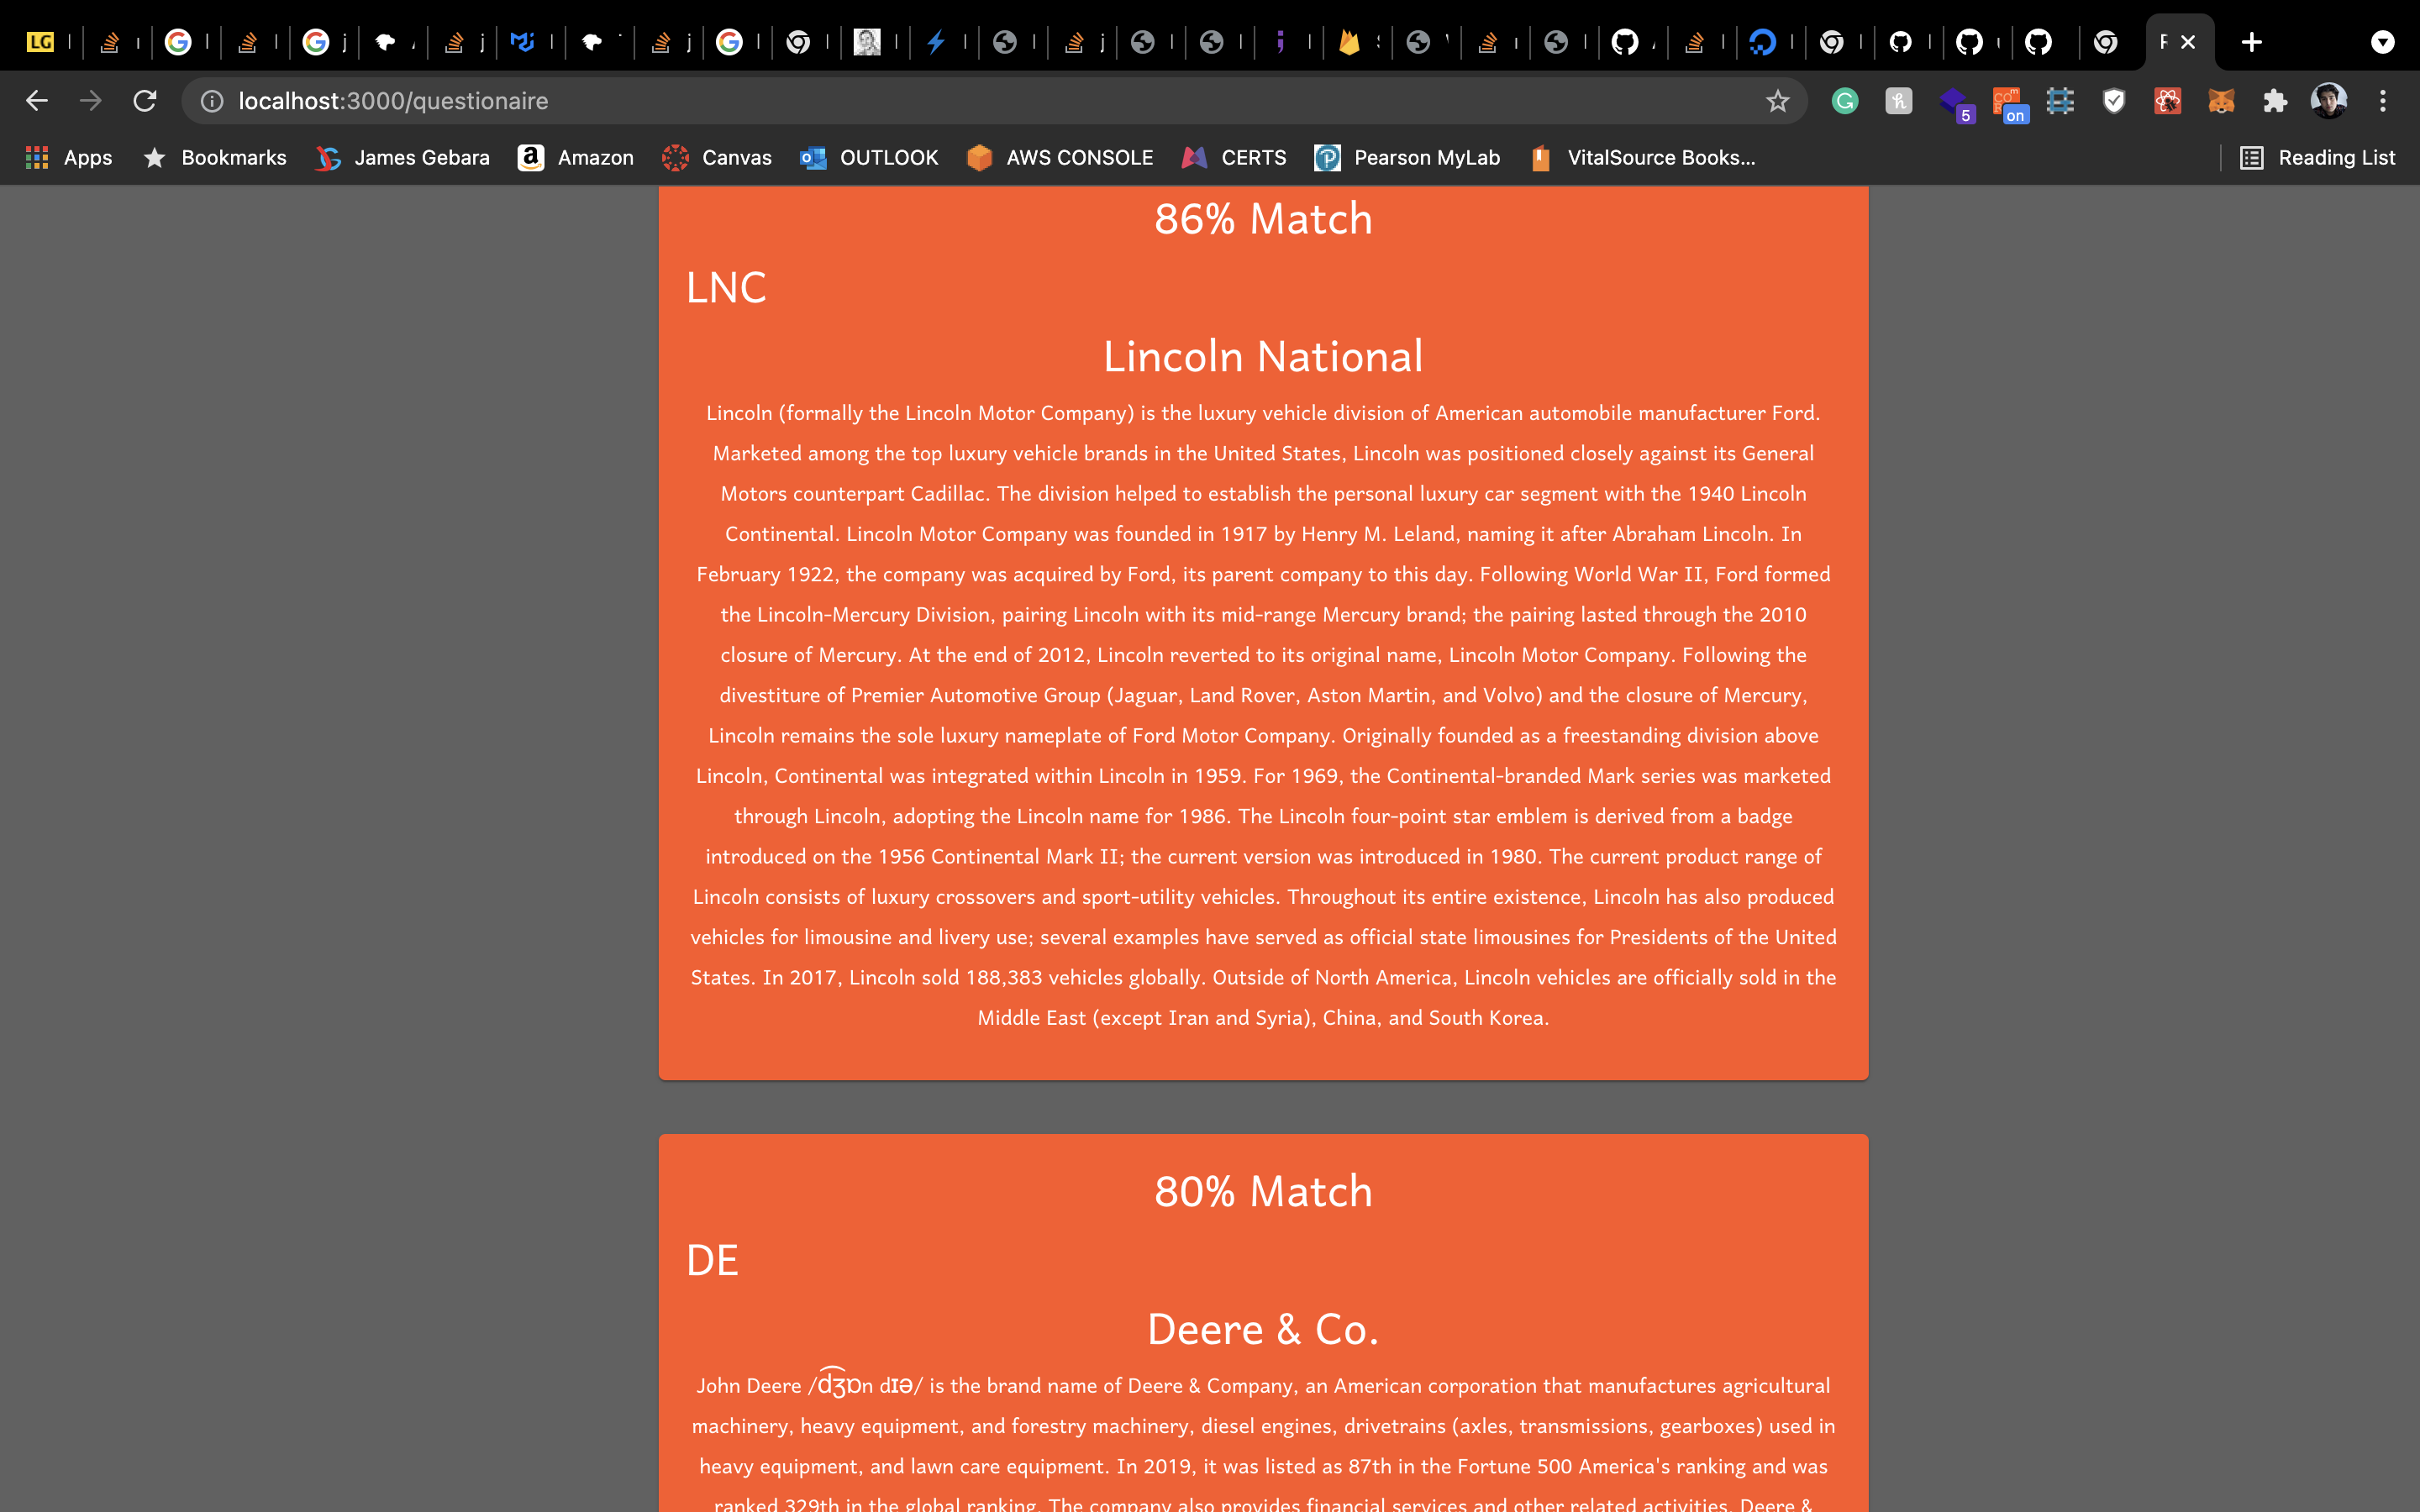Open the shield extension icon
The image size is (2420, 1512).
click(x=2113, y=101)
